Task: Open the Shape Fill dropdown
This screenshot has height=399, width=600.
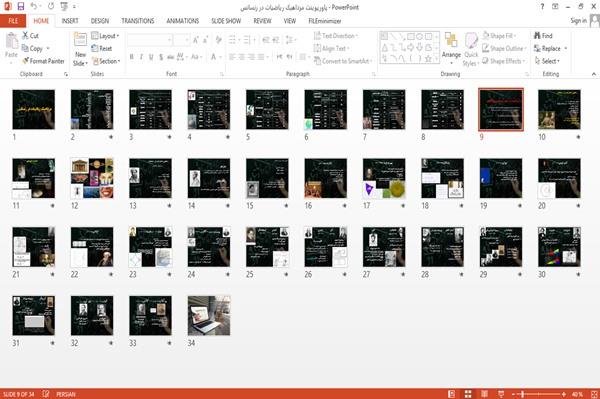Action: [x=499, y=36]
